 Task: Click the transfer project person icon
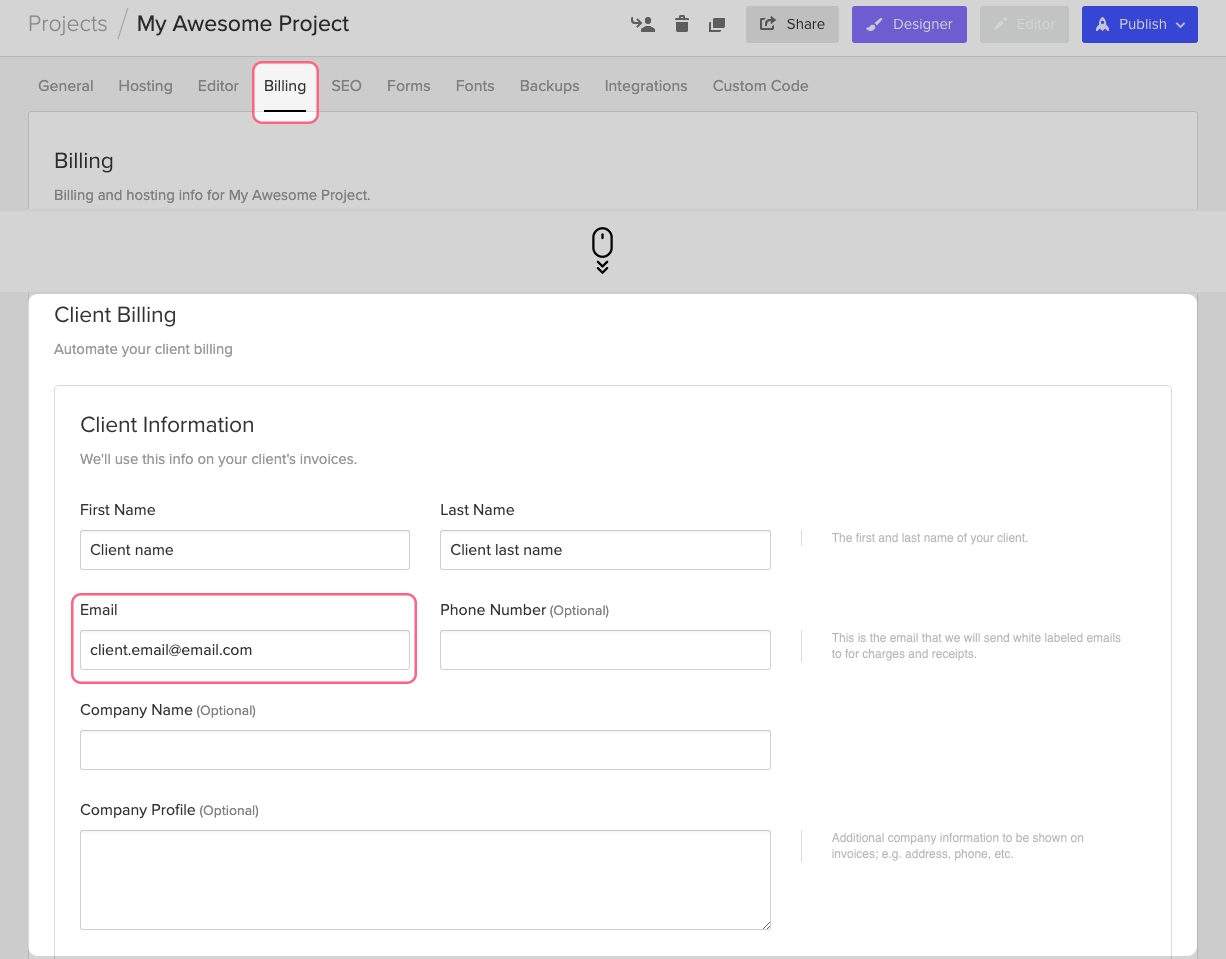pyautogui.click(x=643, y=24)
